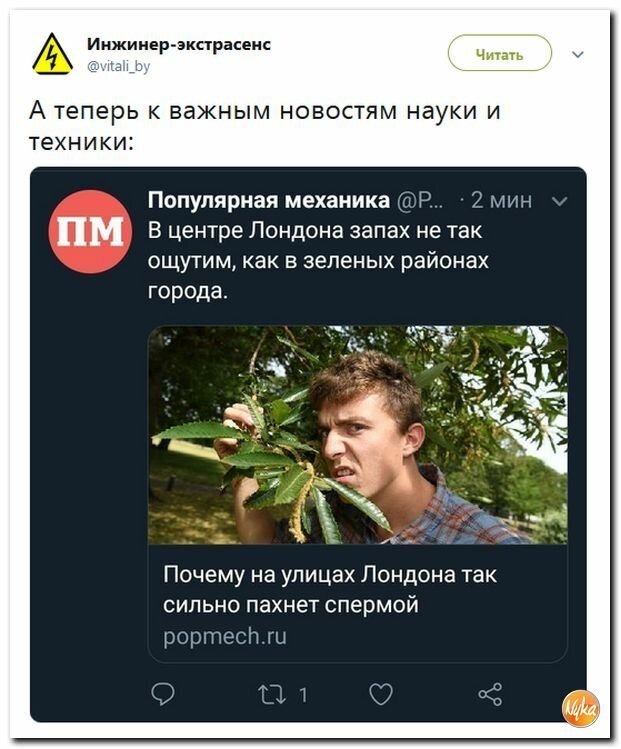Open the yellow lightning triangle avatar
Viewport: 621px width, 749px height.
tap(53, 54)
